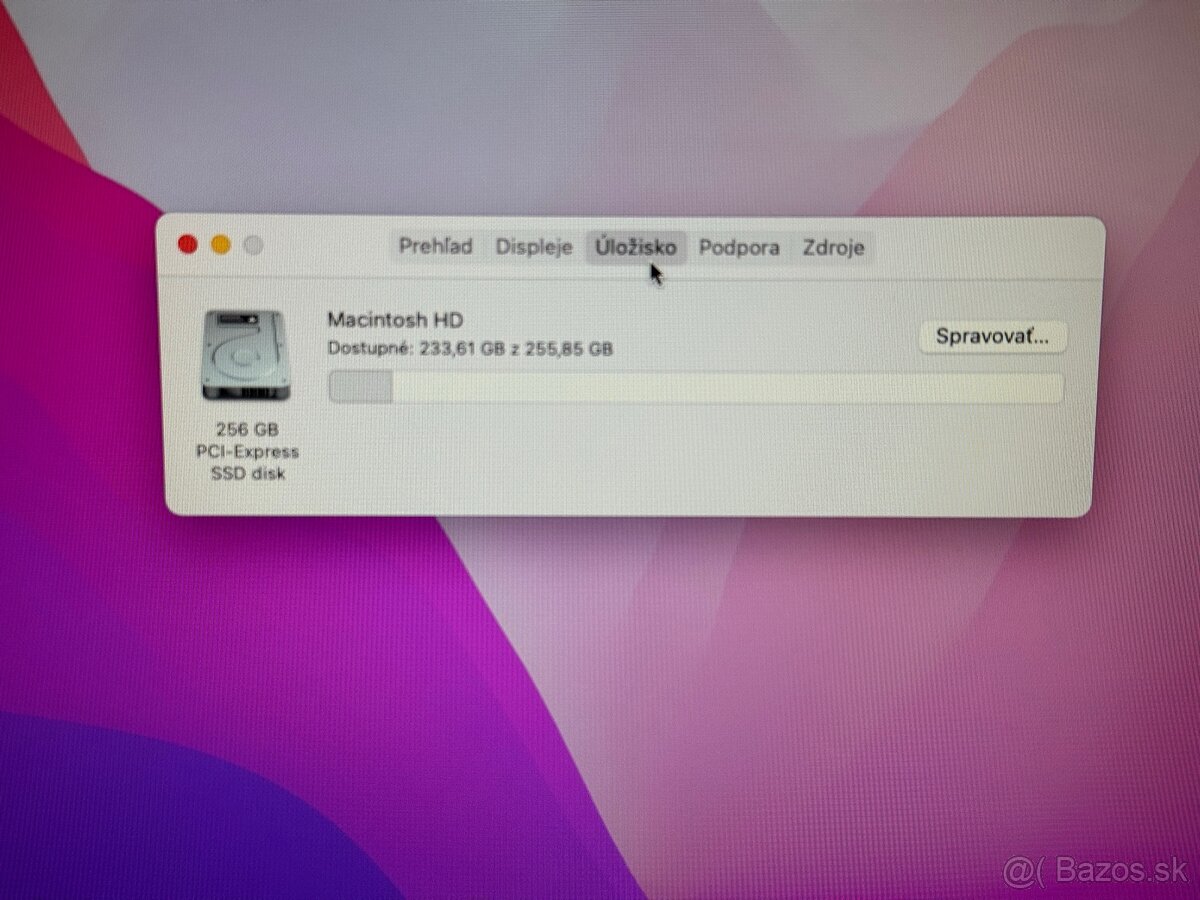
Task: Click the red close traffic light
Action: pyautogui.click(x=187, y=242)
